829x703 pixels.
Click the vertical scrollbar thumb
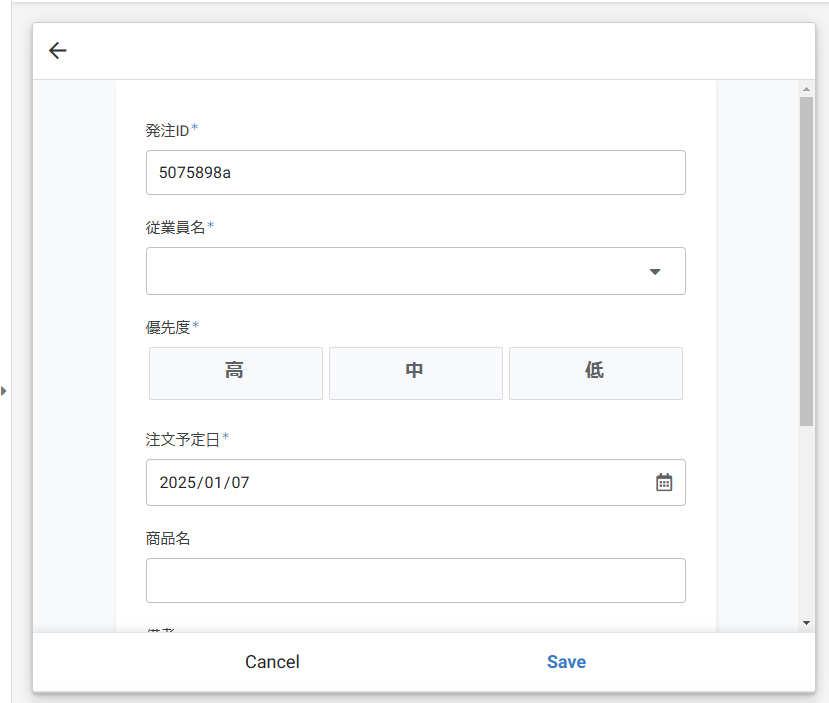pos(806,260)
